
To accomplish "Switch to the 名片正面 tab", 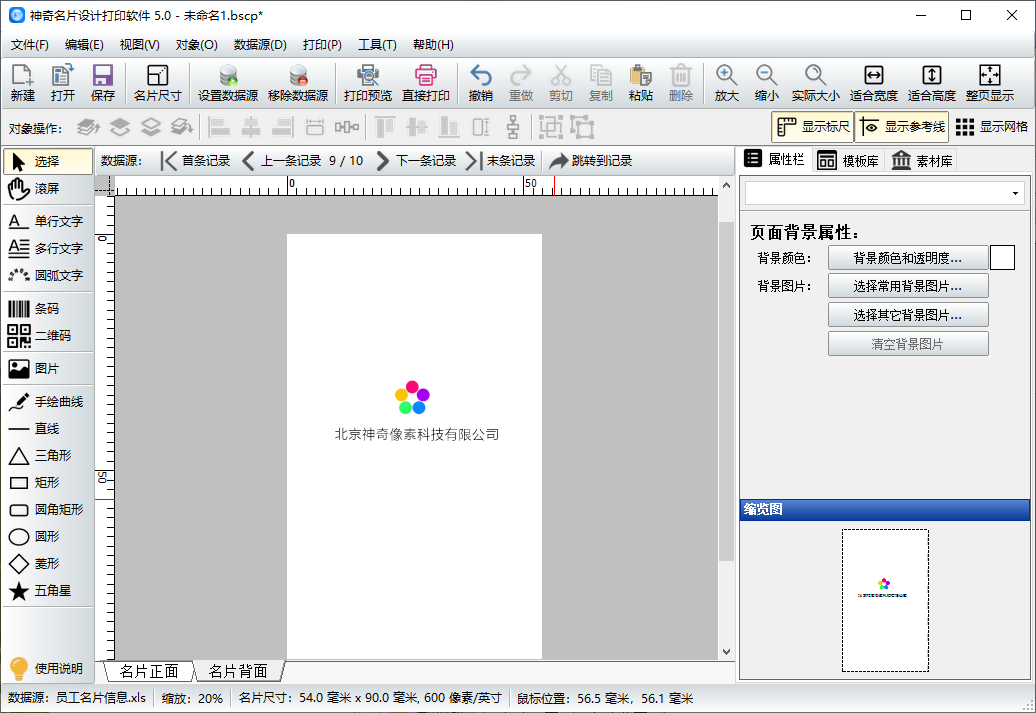I will tap(149, 671).
